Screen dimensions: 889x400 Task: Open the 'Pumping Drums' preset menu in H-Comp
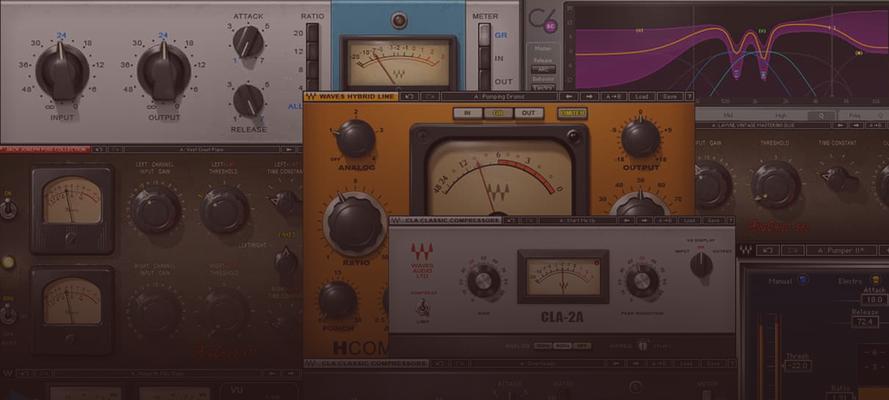tap(498, 97)
